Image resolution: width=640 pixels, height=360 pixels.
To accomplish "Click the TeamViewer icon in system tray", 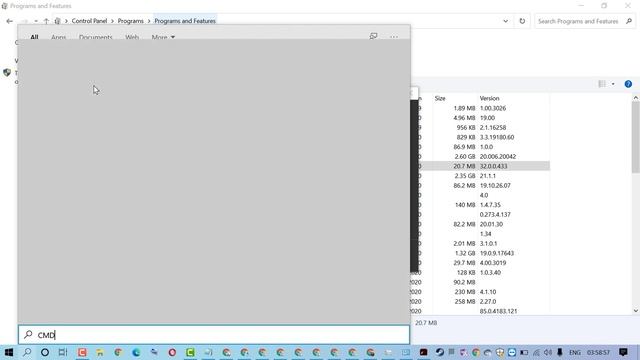I will coord(512,352).
